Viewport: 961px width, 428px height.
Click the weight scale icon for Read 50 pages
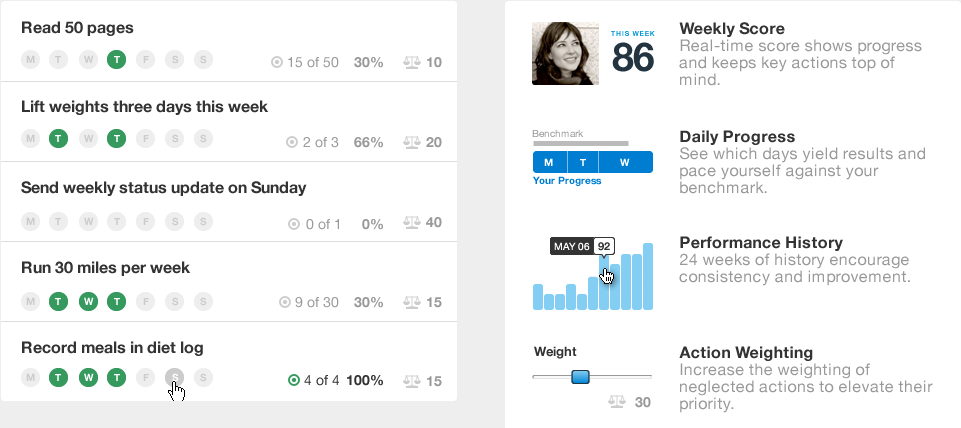pos(411,62)
